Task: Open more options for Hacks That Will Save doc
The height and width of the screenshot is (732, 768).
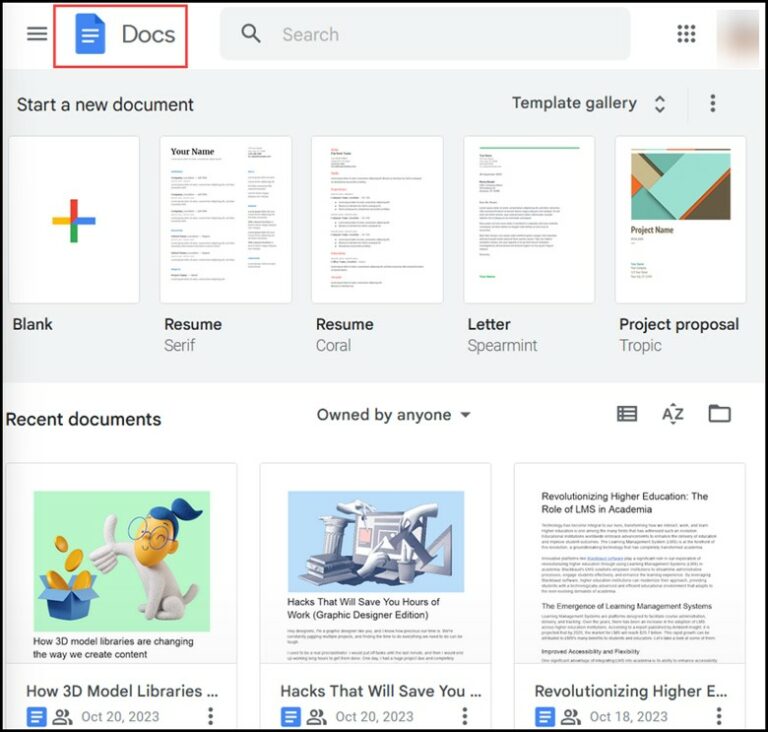Action: coord(464,716)
